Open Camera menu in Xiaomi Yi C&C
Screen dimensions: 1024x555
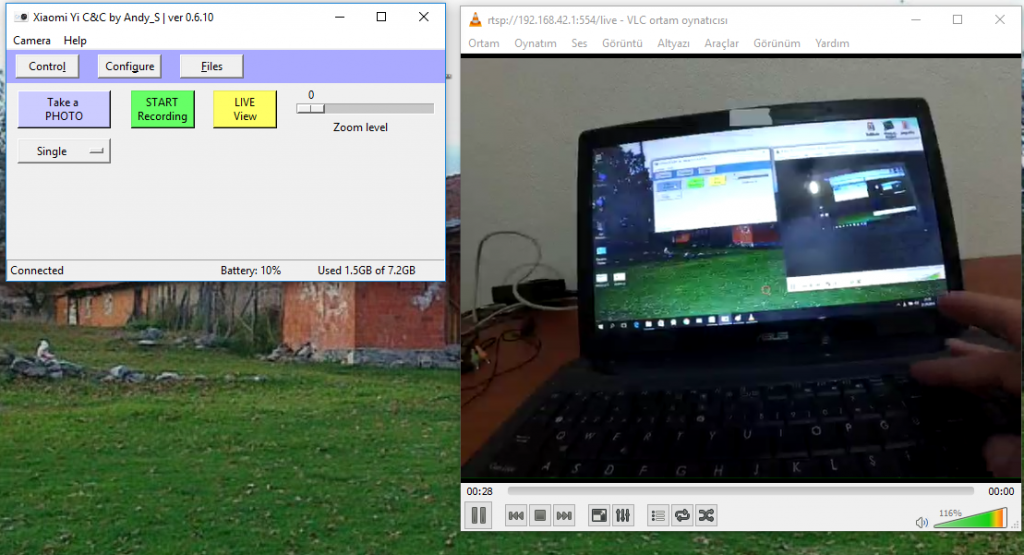[x=32, y=40]
